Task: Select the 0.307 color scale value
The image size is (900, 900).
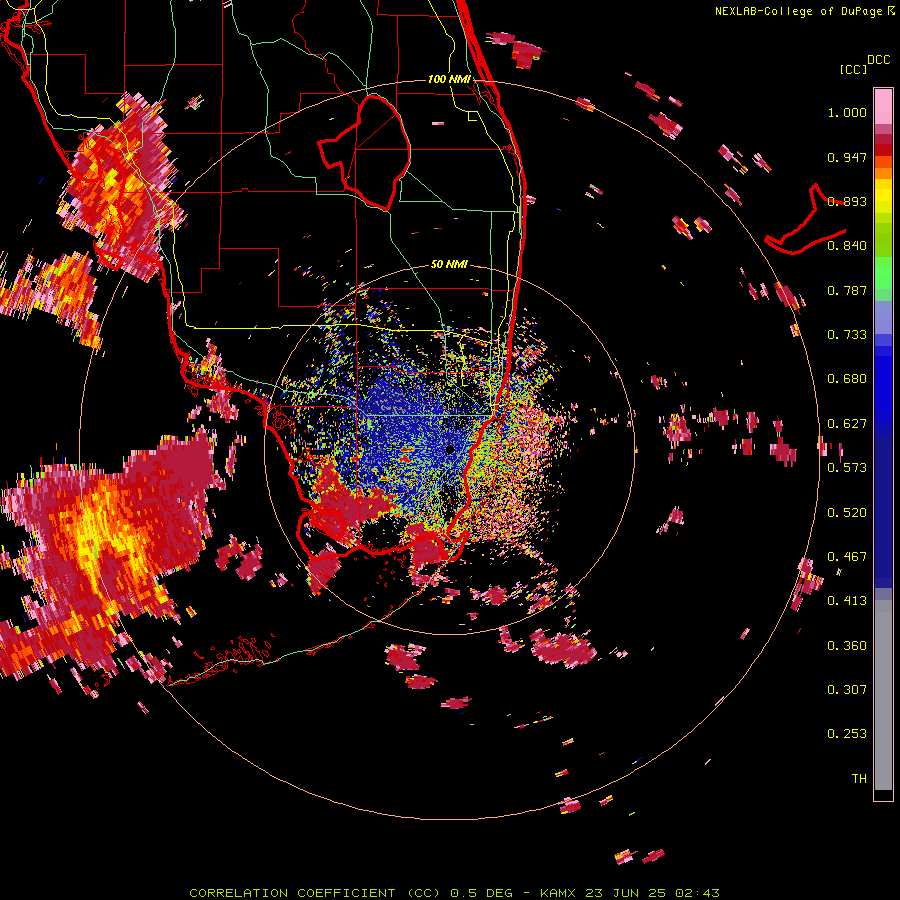Action: point(847,690)
